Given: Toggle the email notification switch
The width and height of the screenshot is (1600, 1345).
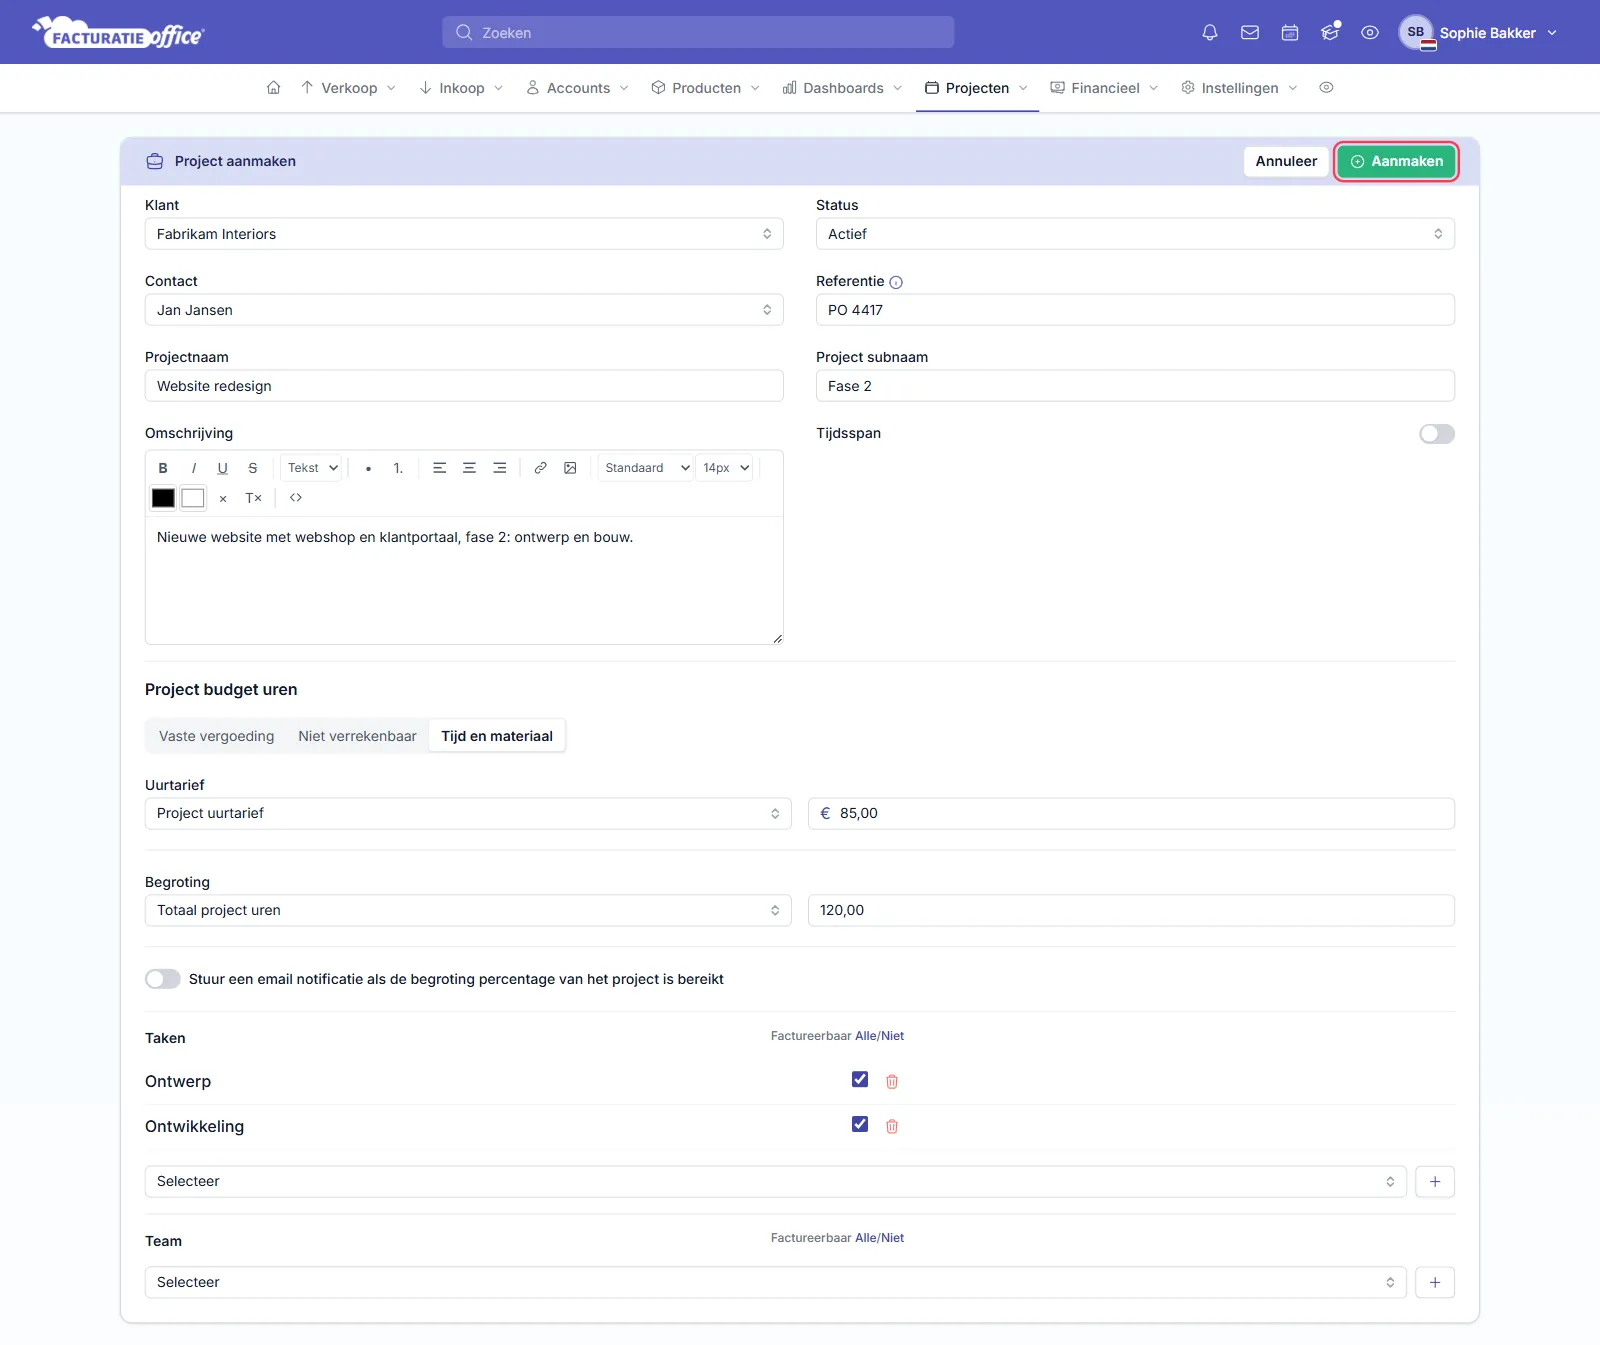Looking at the screenshot, I should (x=163, y=979).
